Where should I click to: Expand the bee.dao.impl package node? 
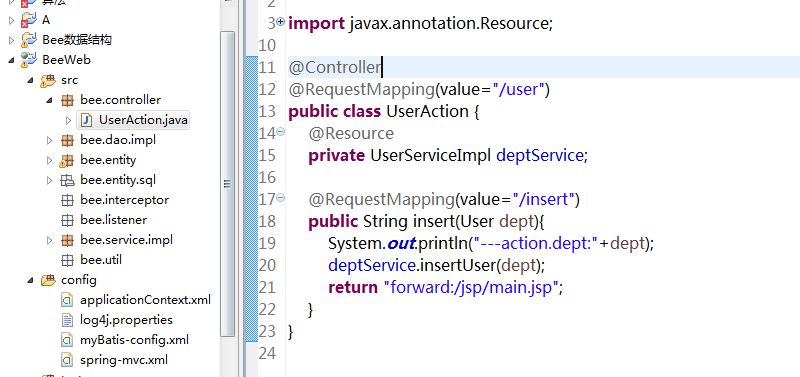(x=49, y=140)
